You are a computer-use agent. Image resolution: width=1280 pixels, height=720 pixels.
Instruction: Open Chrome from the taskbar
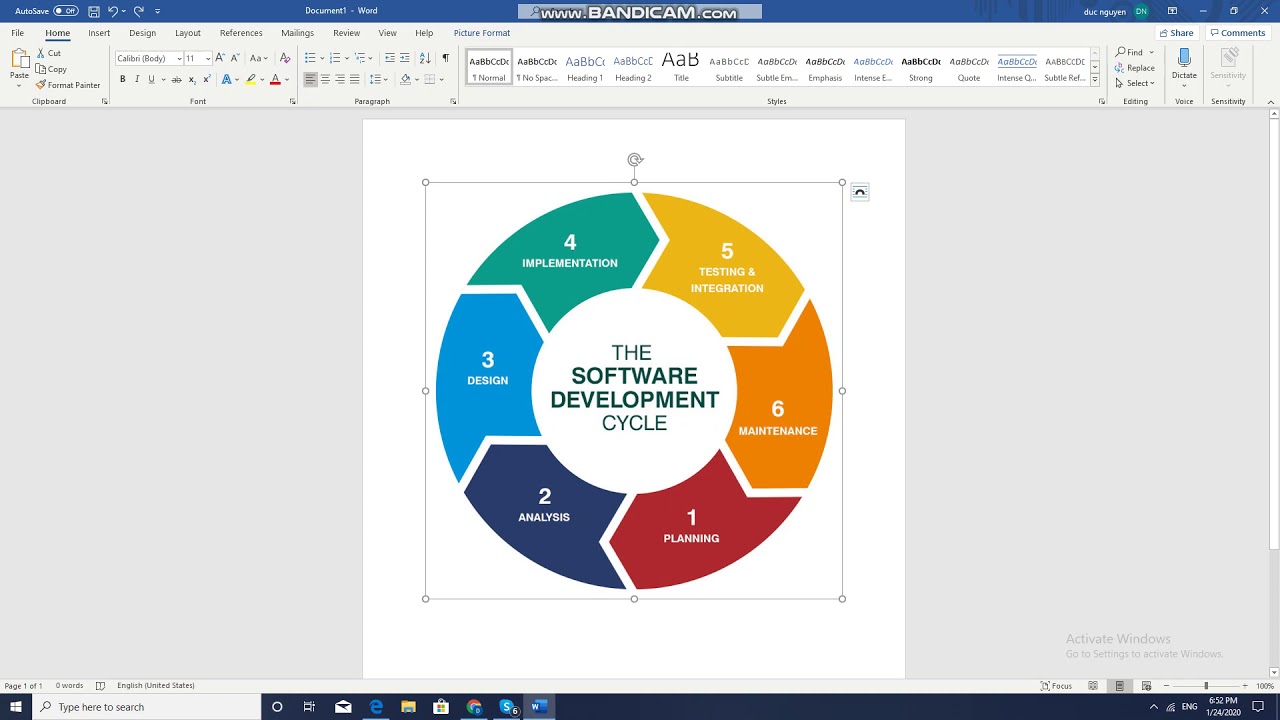pos(474,707)
